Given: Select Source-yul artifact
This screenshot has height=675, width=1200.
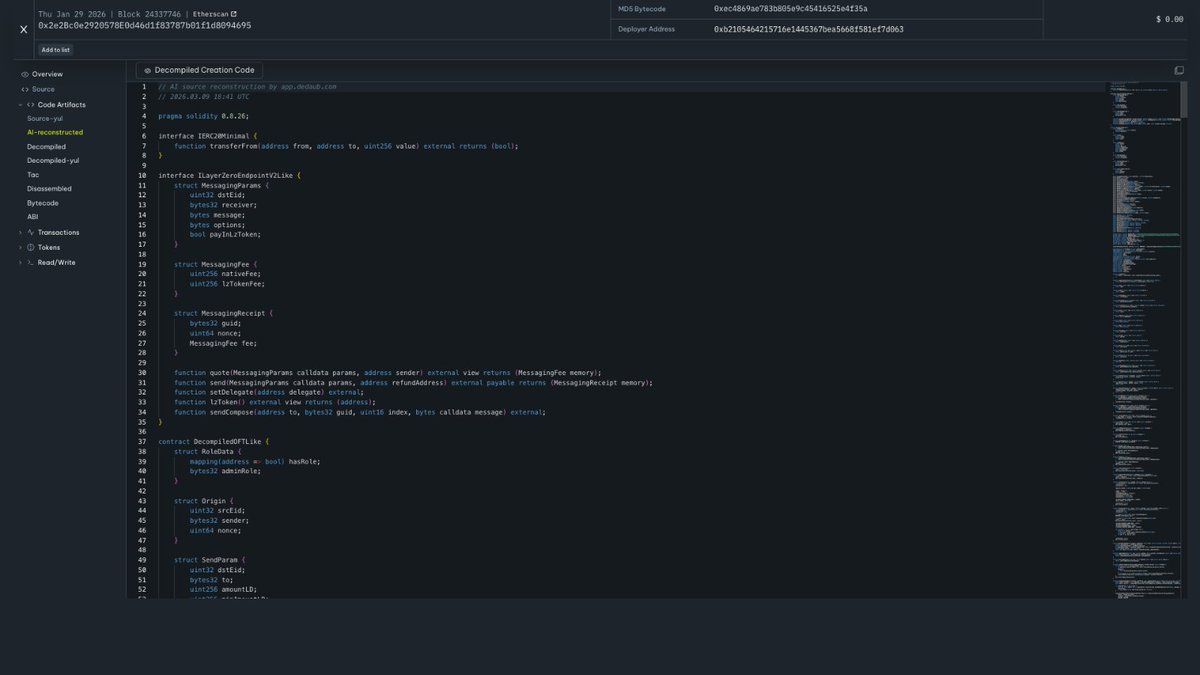Looking at the screenshot, I should [x=45, y=118].
